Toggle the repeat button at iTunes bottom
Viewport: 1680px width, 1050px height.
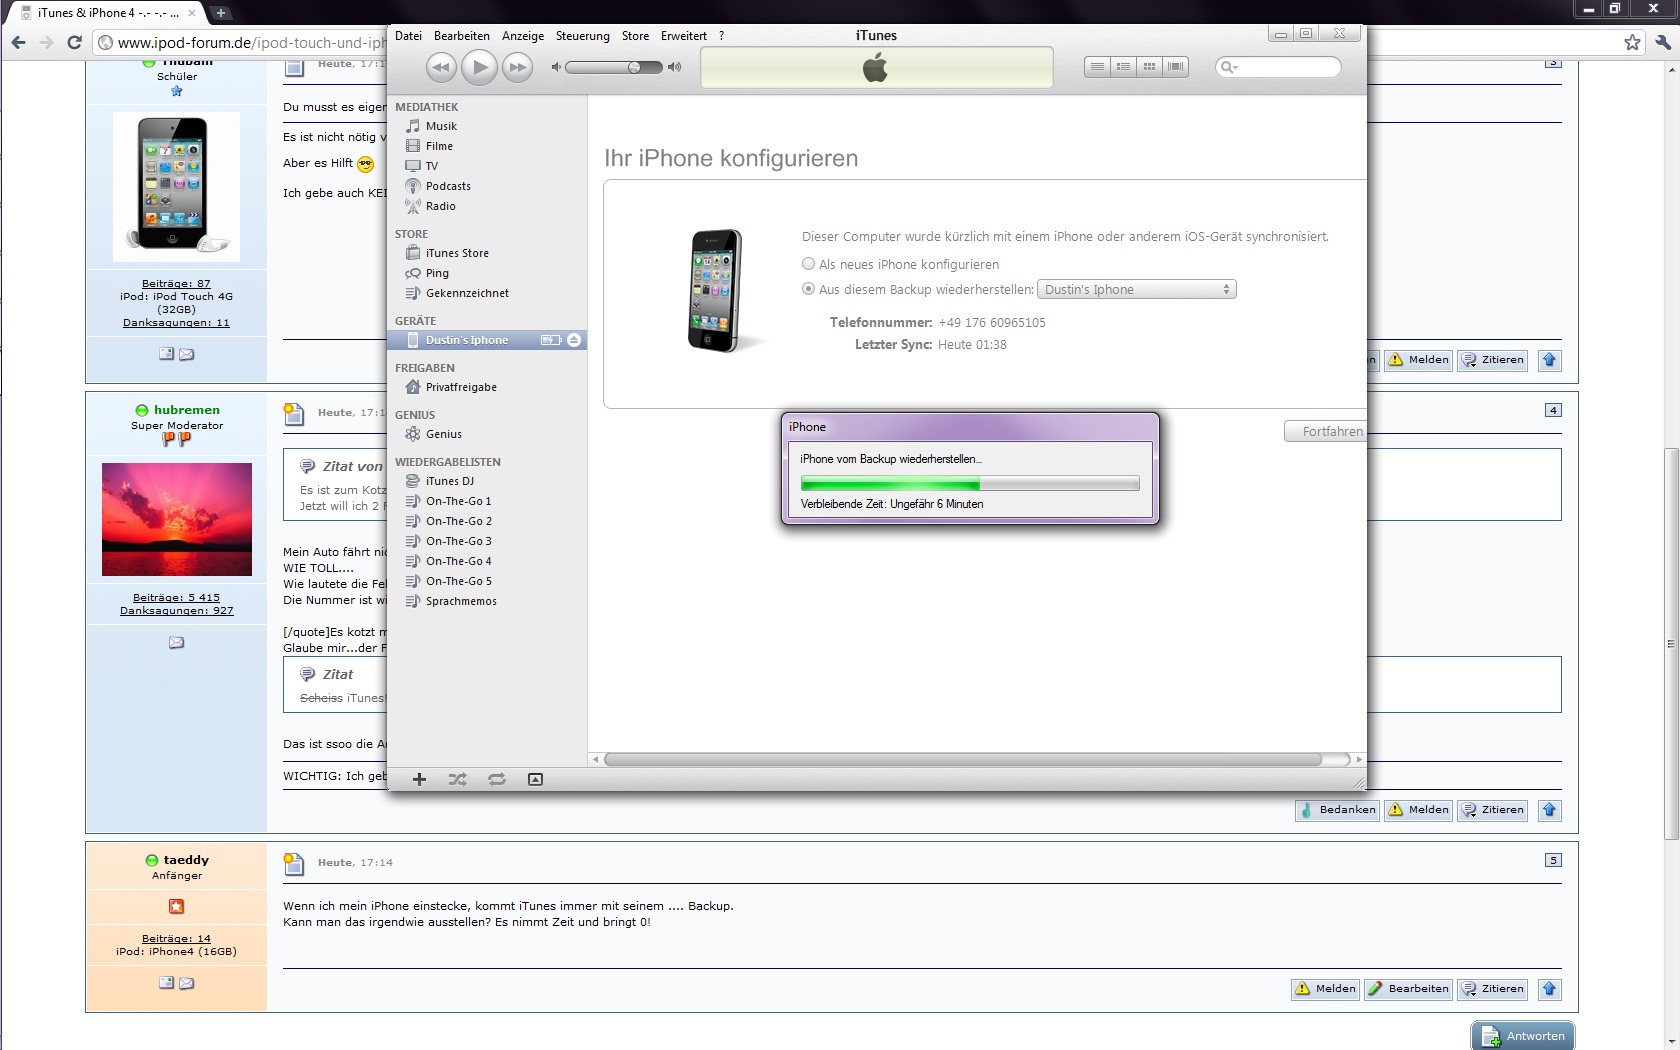click(x=497, y=779)
